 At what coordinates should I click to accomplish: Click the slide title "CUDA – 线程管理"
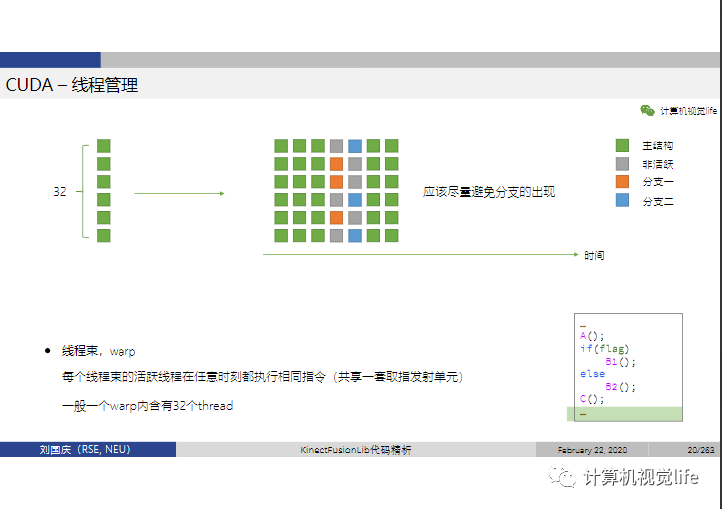(x=72, y=85)
